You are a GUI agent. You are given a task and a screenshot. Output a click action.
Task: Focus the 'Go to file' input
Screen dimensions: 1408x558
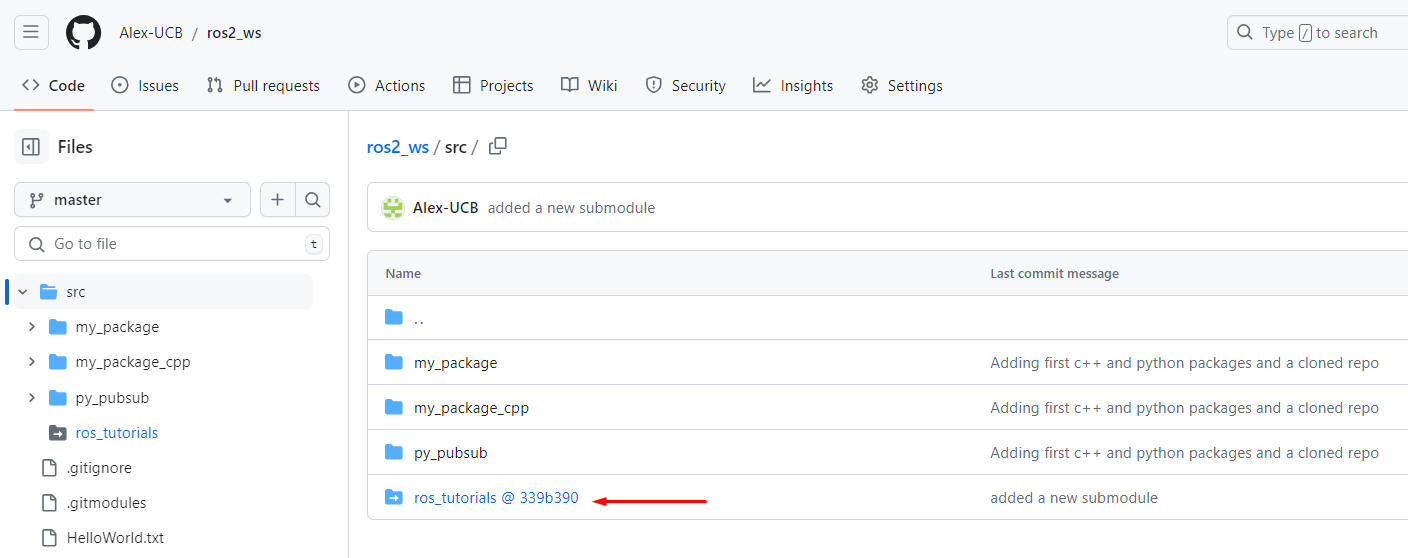pyautogui.click(x=172, y=244)
